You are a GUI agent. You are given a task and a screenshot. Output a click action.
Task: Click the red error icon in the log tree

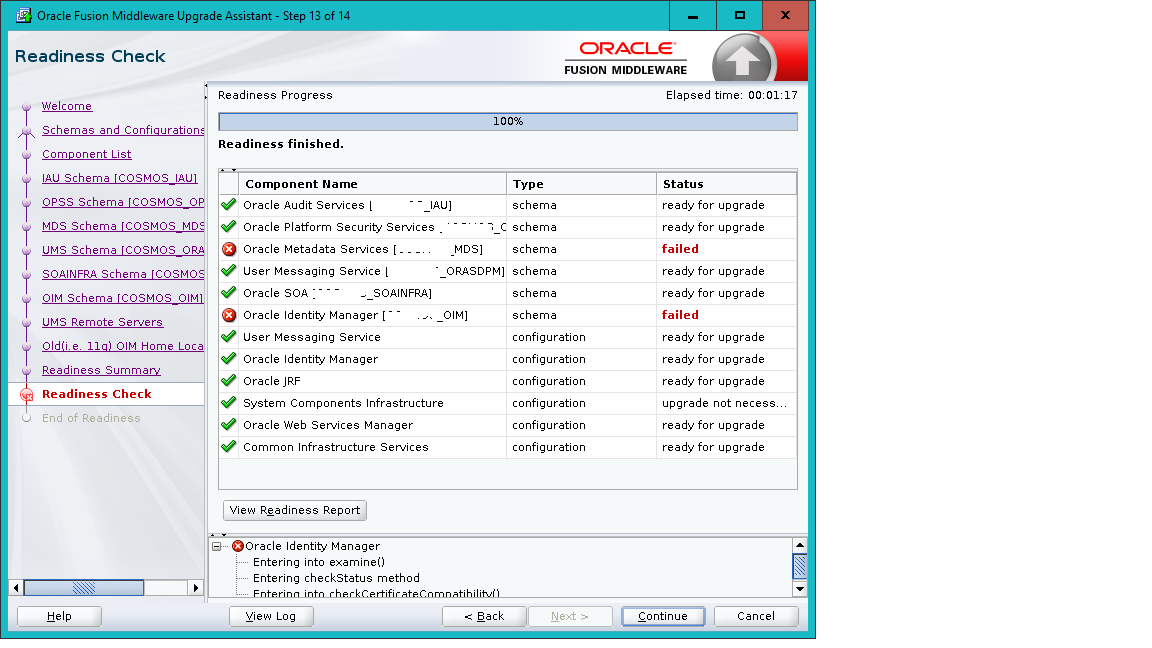pyautogui.click(x=238, y=546)
